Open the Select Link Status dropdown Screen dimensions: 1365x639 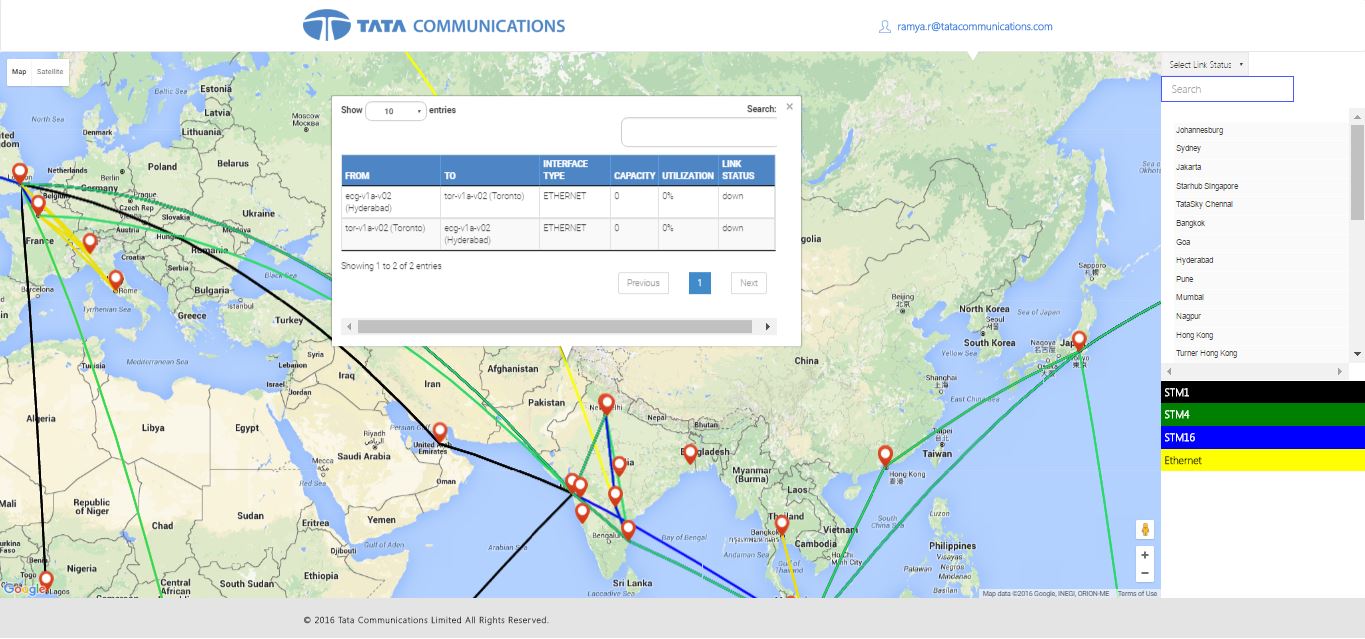point(1205,65)
